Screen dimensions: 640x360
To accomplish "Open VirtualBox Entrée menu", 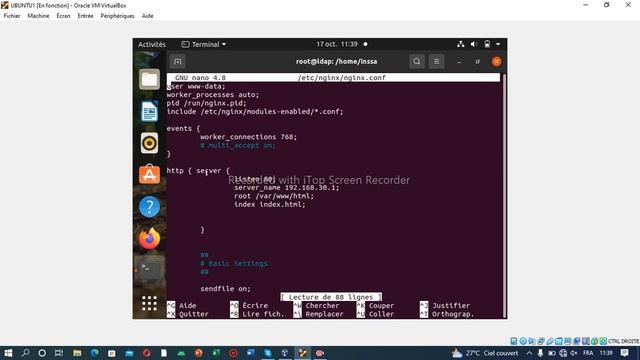I will pos(85,16).
